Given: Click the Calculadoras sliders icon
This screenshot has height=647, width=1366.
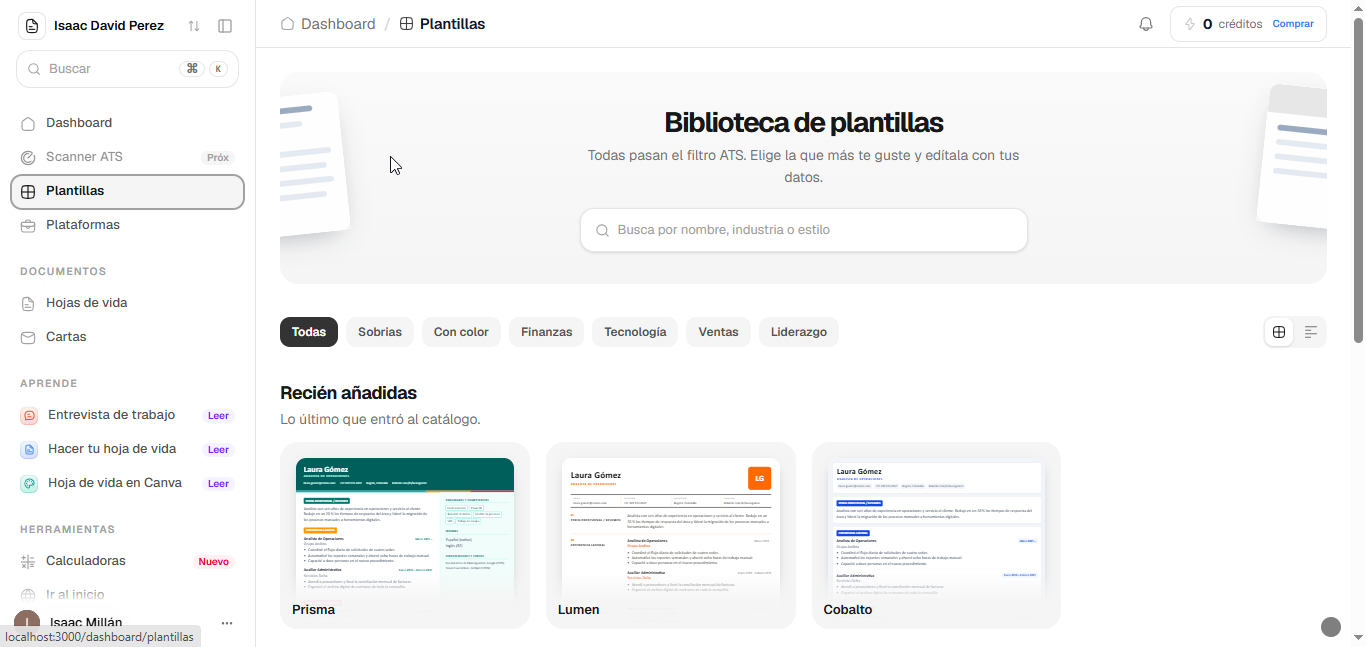Looking at the screenshot, I should tap(28, 561).
